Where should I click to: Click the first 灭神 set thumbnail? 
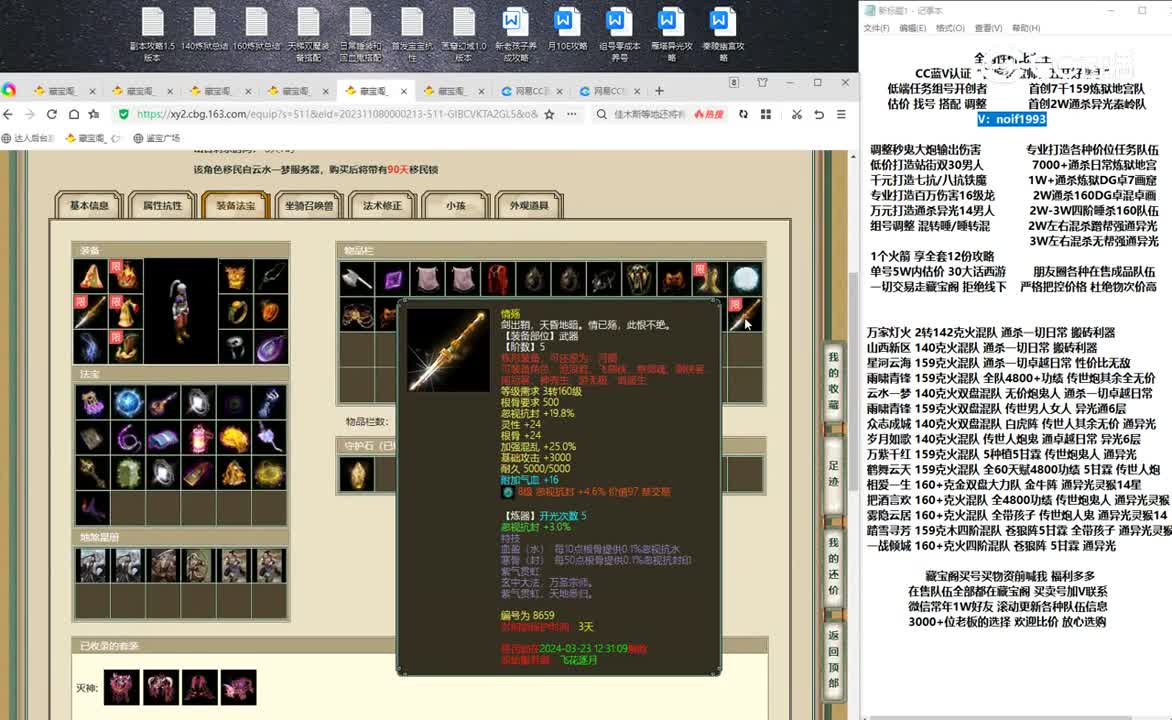tap(122, 687)
